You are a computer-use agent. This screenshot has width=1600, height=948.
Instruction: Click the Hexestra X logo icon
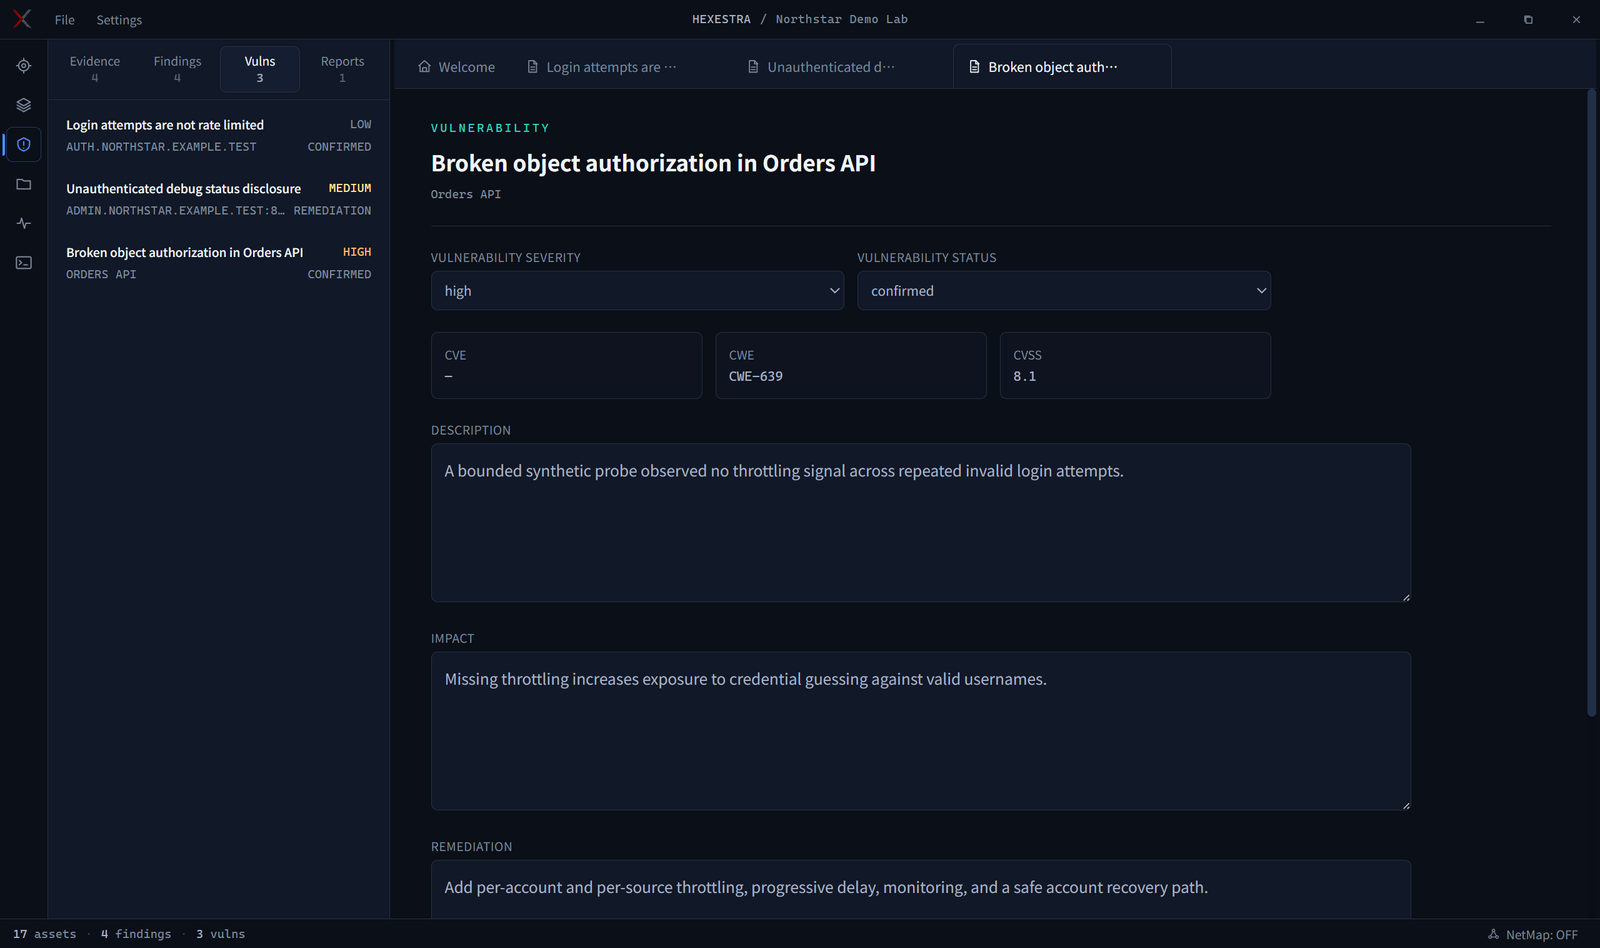(22, 19)
